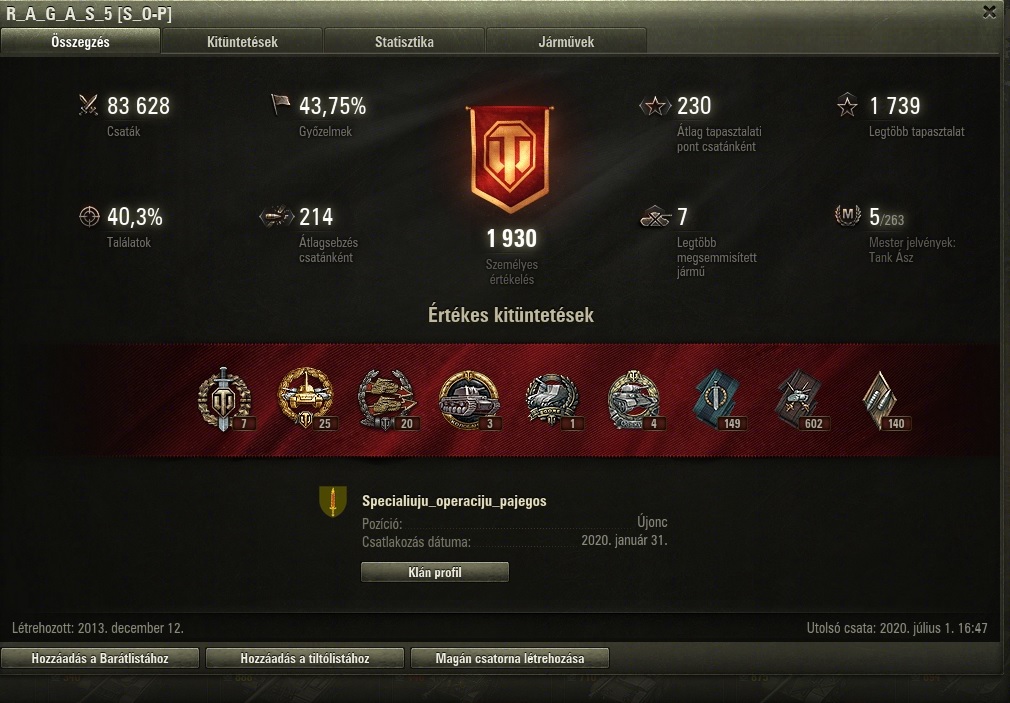Click the sword medal with count 7
Viewport: 1010px width, 703px height.
tap(225, 400)
